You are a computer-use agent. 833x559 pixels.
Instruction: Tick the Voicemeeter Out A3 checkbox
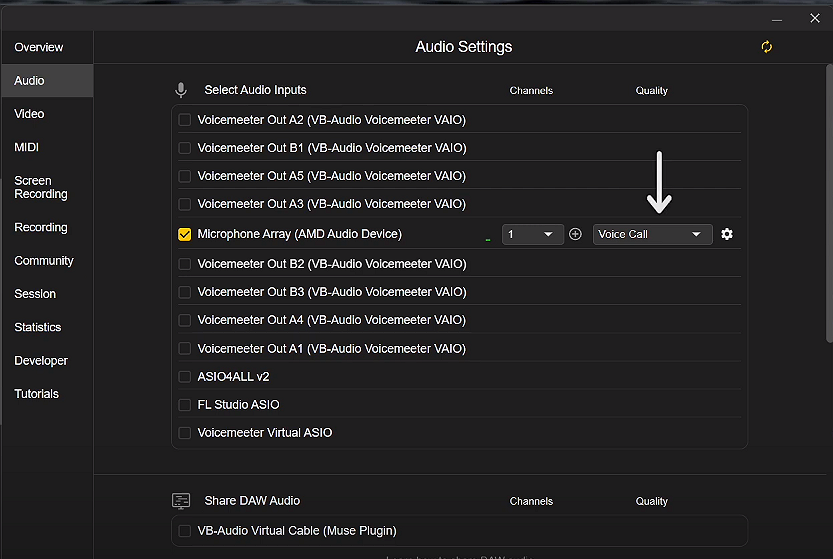184,204
